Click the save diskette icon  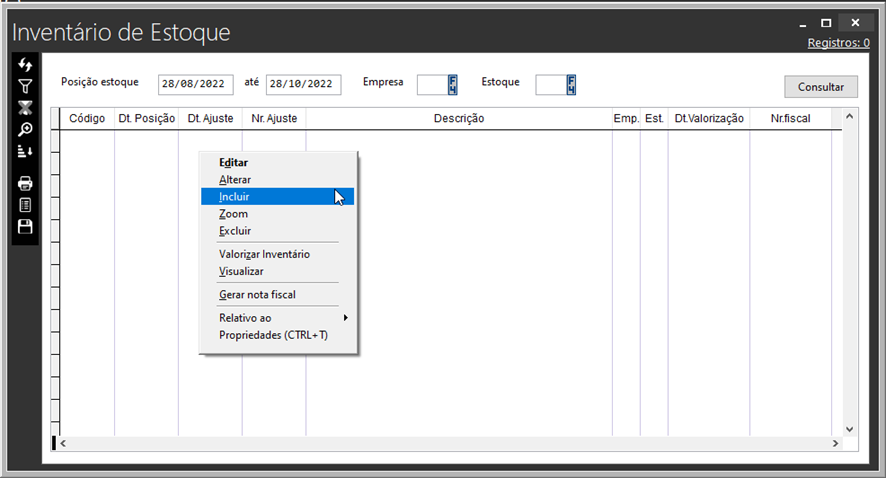coord(26,227)
